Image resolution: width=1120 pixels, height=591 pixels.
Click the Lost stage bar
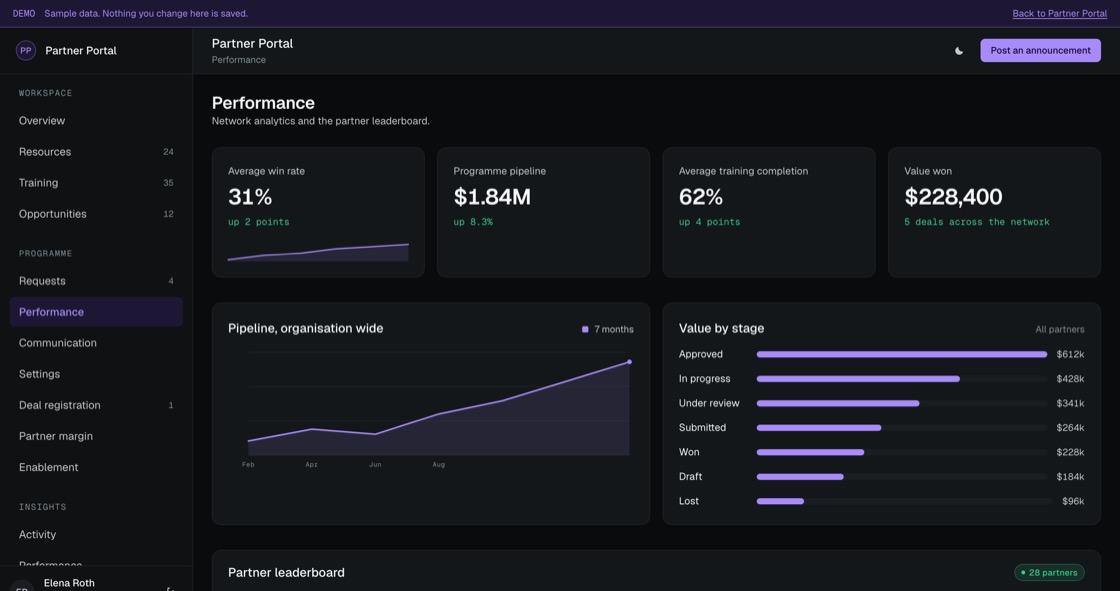[904, 501]
